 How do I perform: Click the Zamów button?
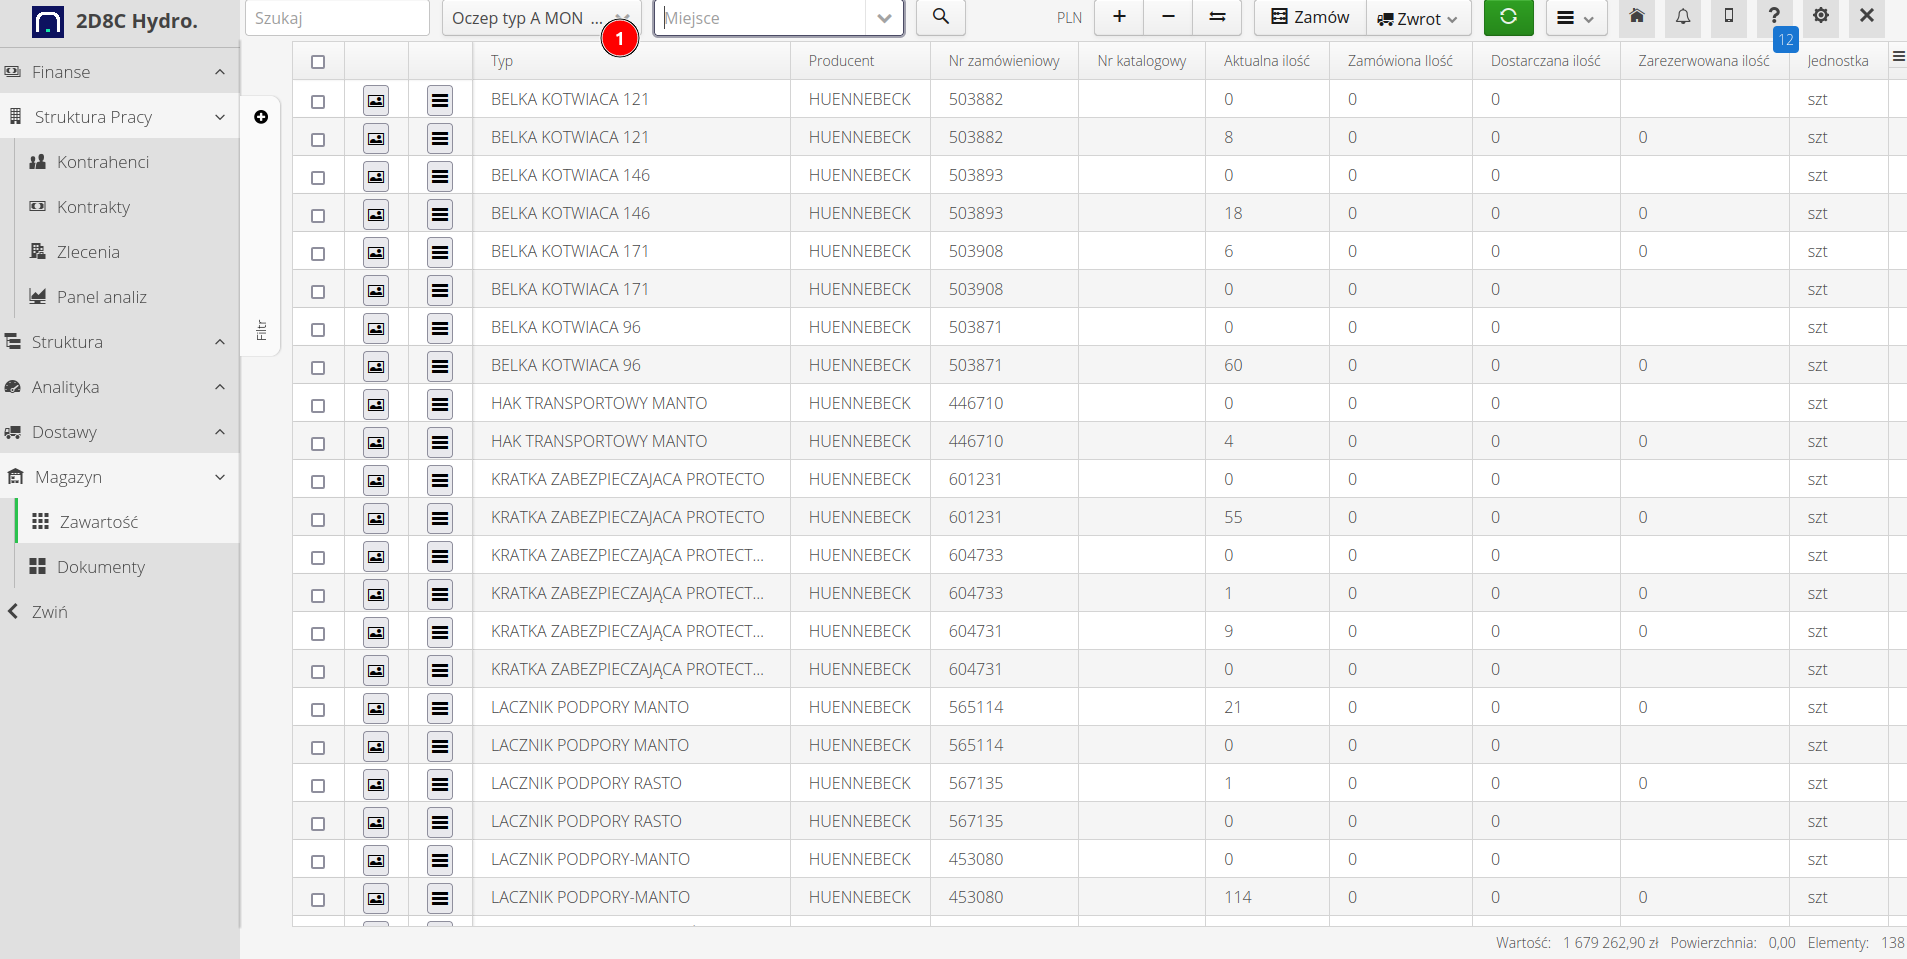click(x=1310, y=17)
